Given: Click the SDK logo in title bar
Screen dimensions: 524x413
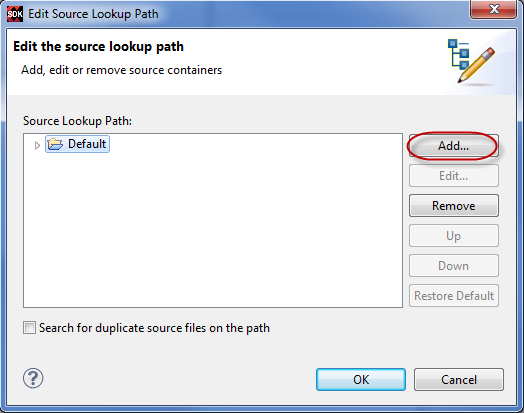Looking at the screenshot, I should tap(15, 14).
